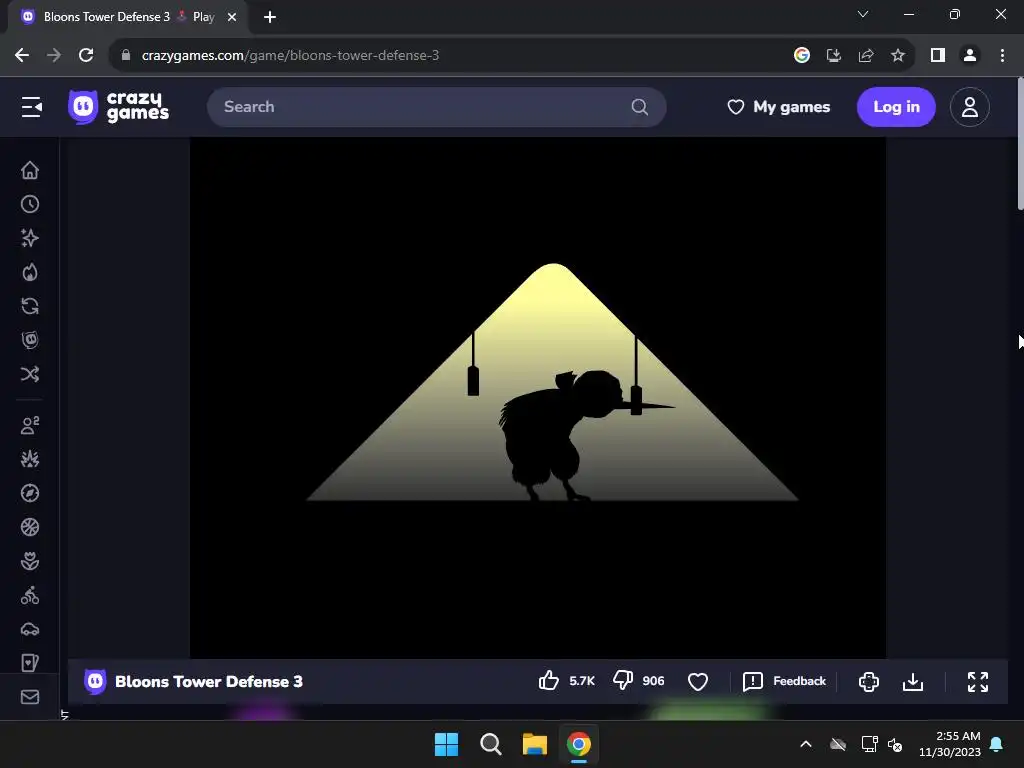The width and height of the screenshot is (1024, 768).
Task: Click the search magnifier icon in search bar
Action: tap(640, 107)
